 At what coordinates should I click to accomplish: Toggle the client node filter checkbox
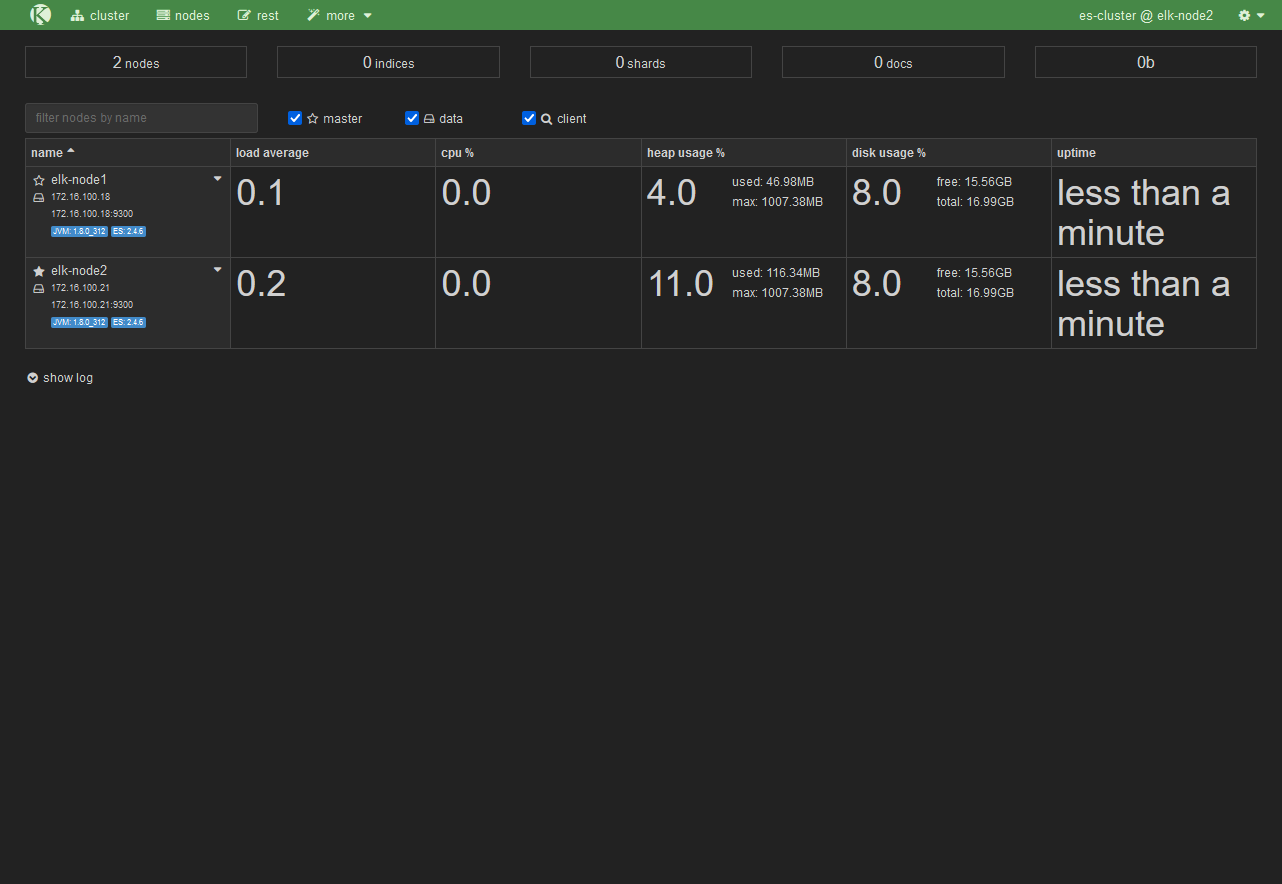529,118
